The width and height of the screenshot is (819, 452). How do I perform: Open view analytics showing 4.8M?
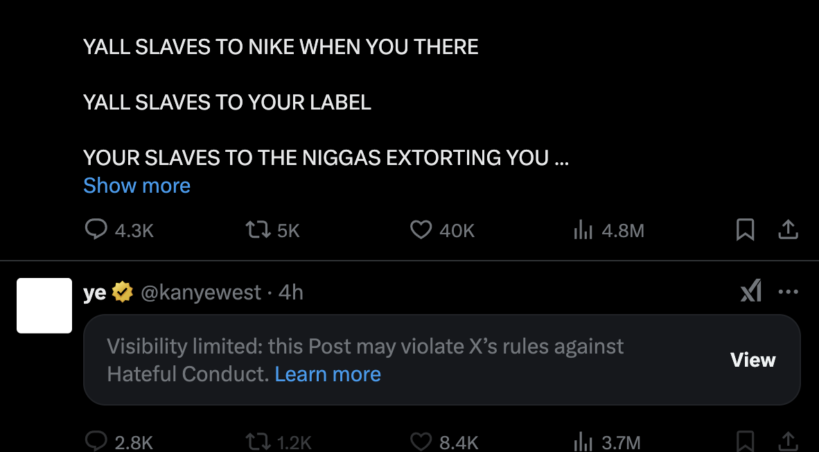click(584, 230)
